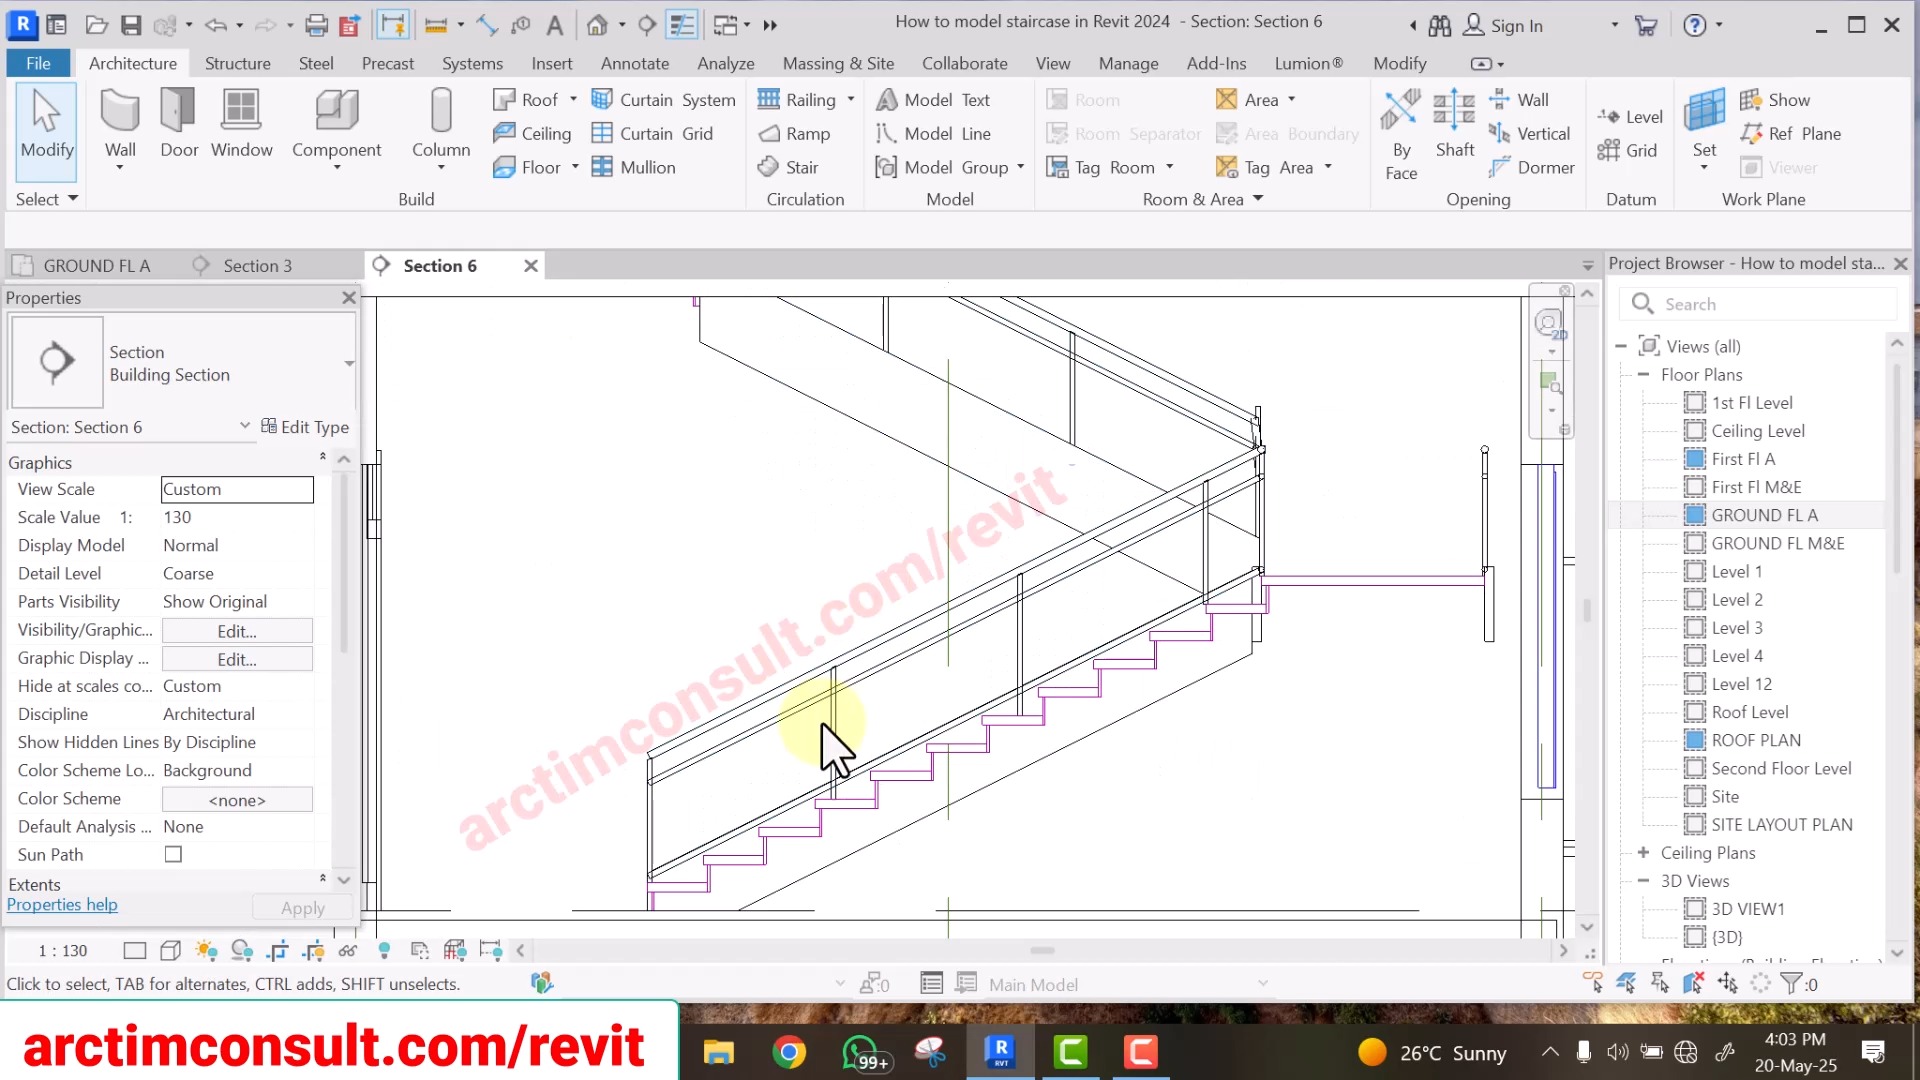The image size is (1920, 1080).
Task: Open the Section 6 instance filter dropdown
Action: tap(245, 426)
